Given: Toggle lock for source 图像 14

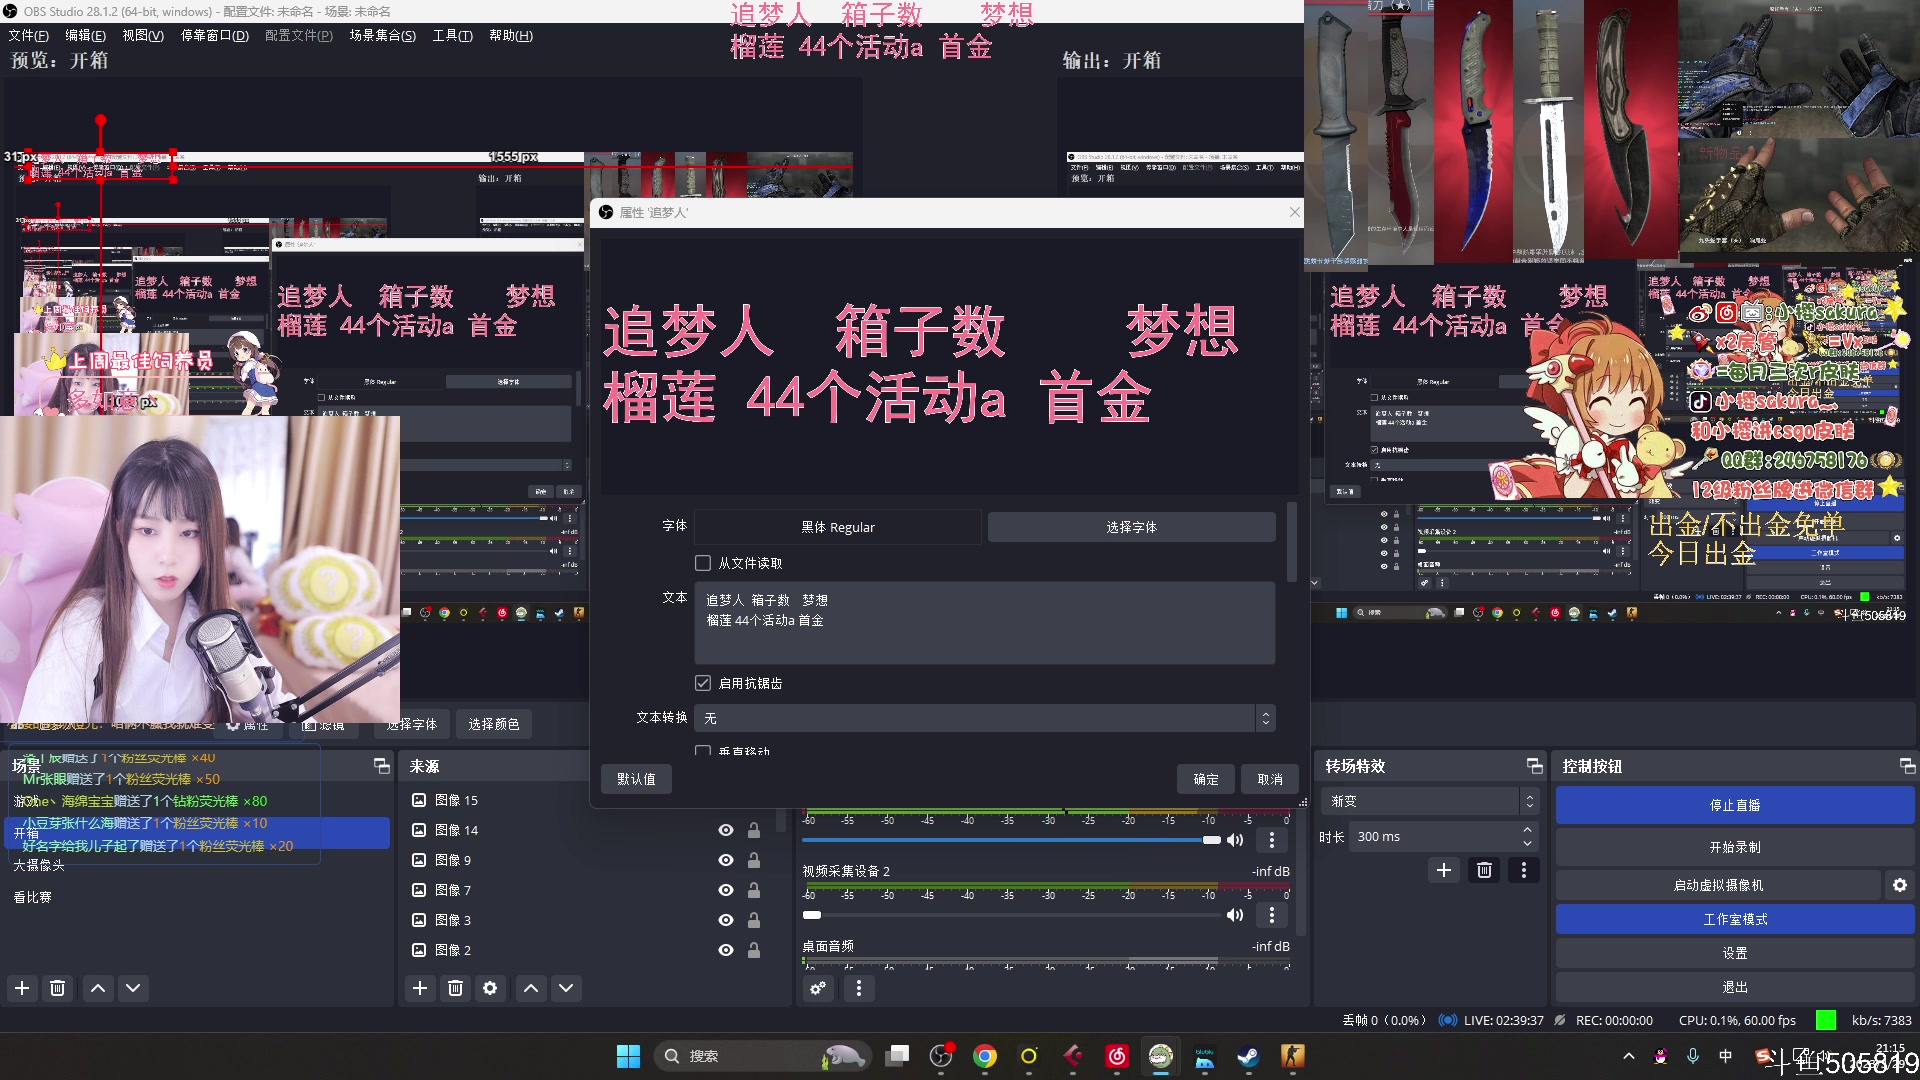Looking at the screenshot, I should point(754,830).
